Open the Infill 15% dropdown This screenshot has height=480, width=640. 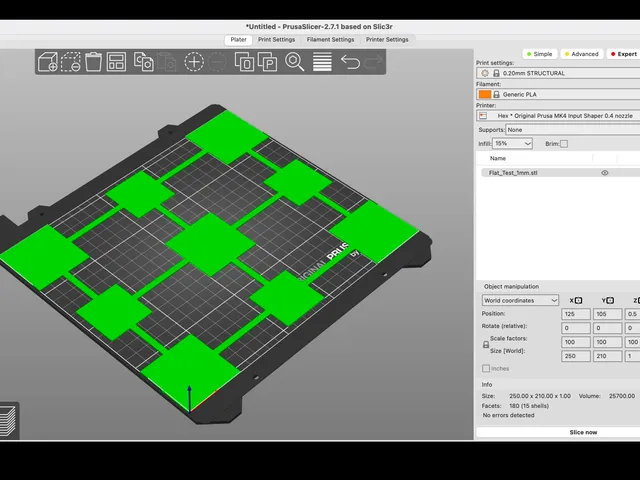pos(512,144)
